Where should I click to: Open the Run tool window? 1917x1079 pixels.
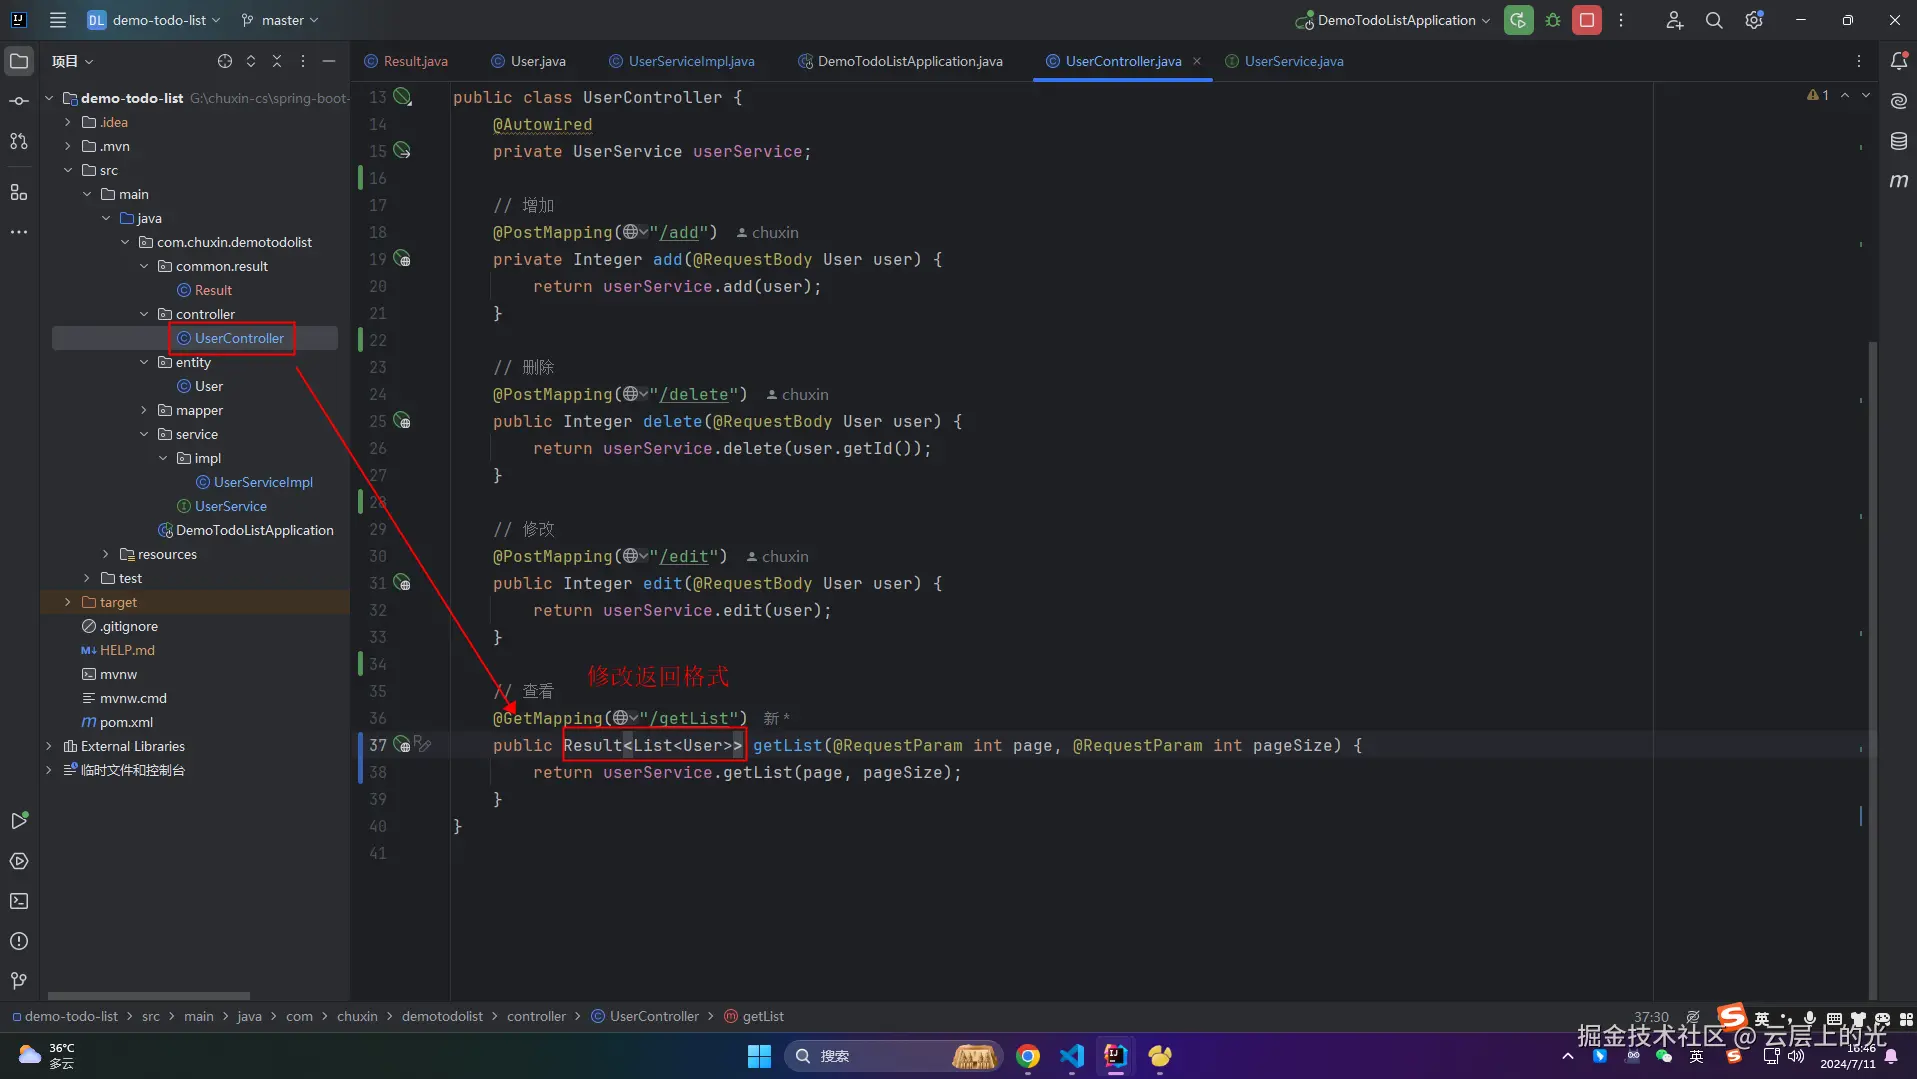tap(19, 821)
